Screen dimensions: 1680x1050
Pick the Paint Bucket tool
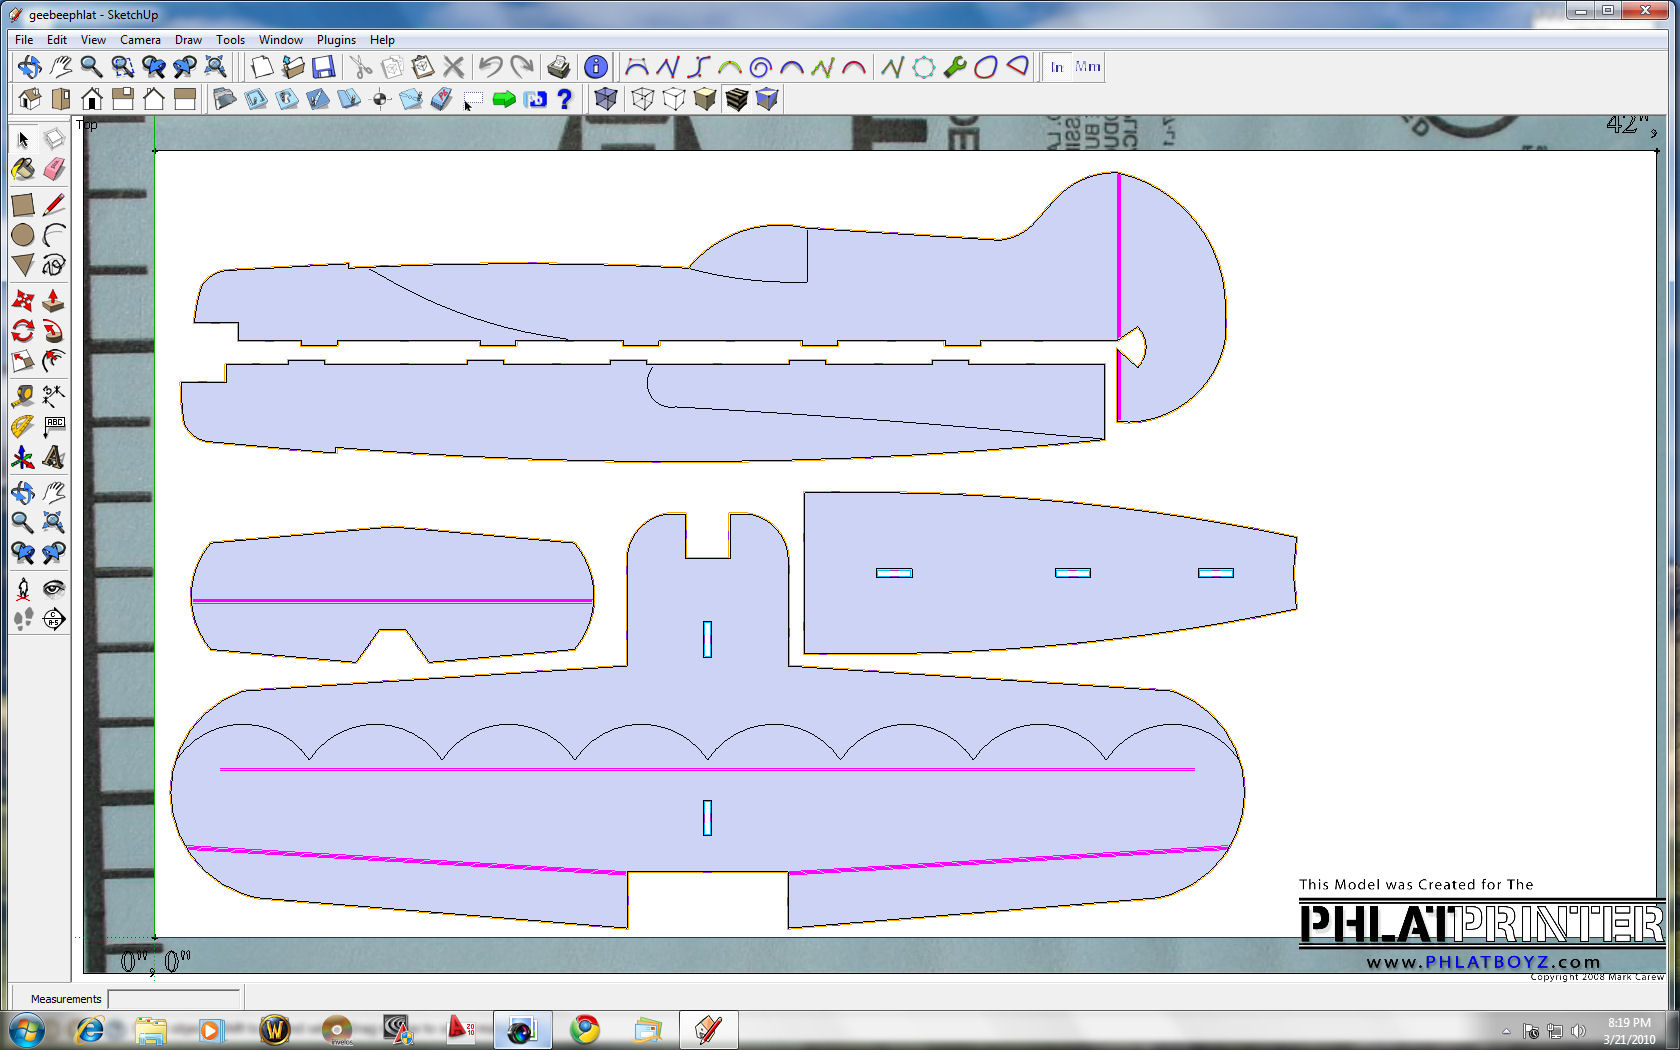point(23,169)
